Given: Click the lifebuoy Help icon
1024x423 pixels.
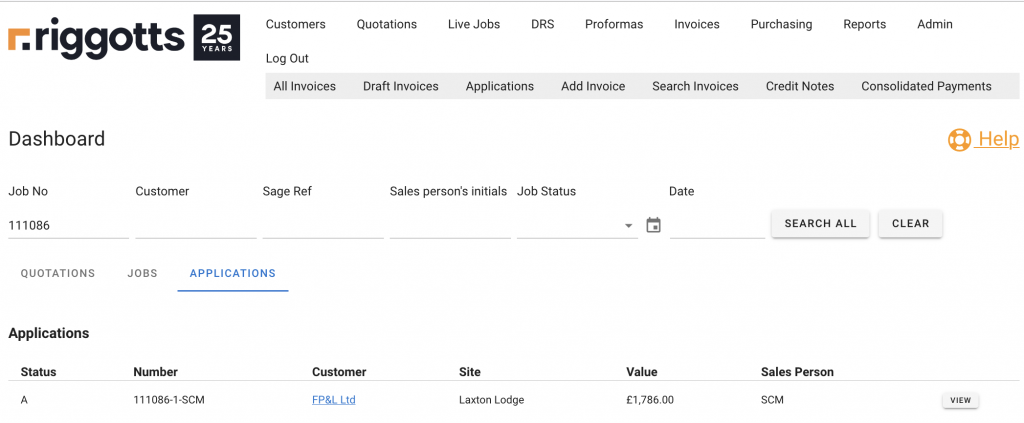Looking at the screenshot, I should (x=959, y=141).
